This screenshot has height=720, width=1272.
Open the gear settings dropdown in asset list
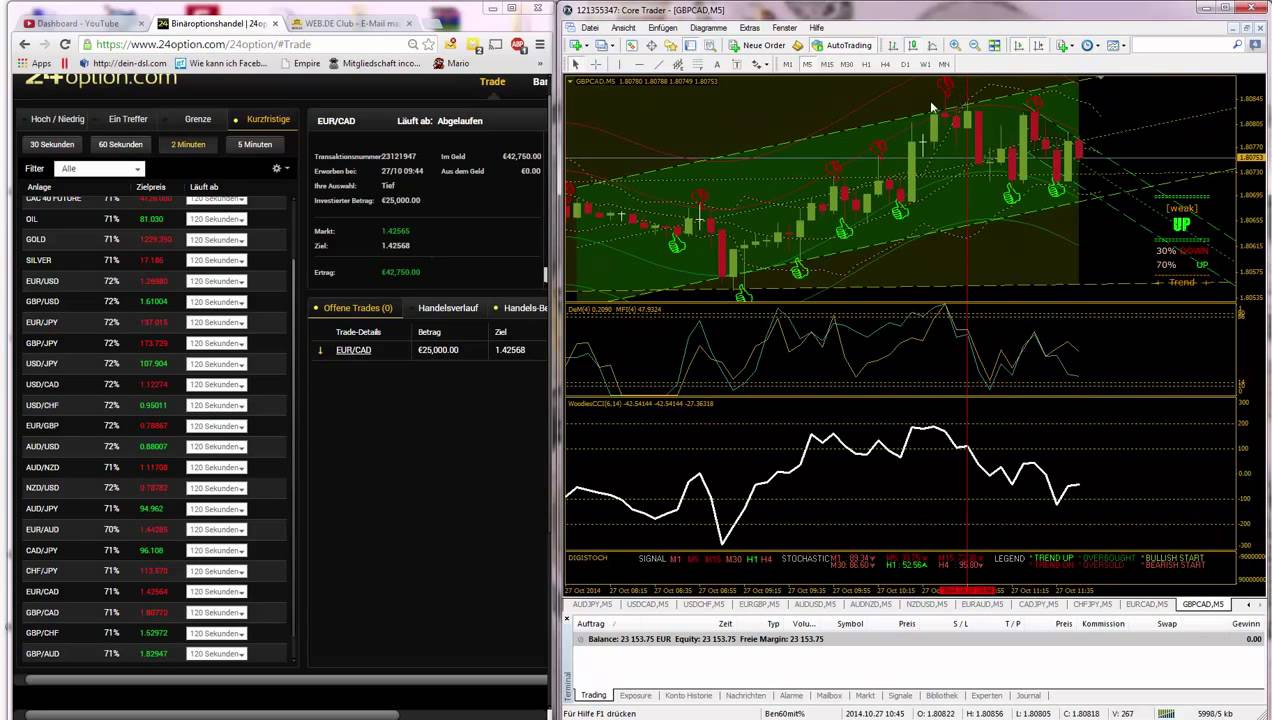pos(281,168)
